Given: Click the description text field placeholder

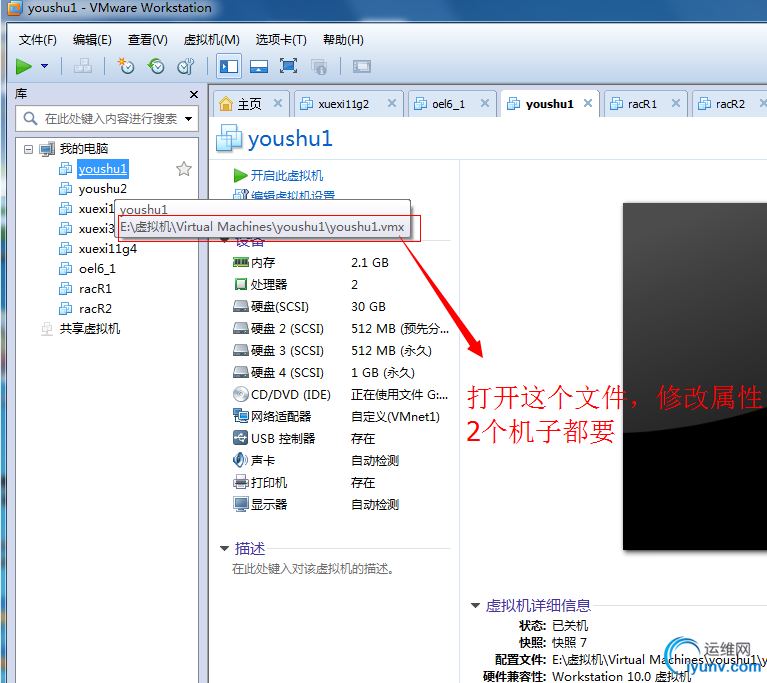Looking at the screenshot, I should tap(313, 569).
